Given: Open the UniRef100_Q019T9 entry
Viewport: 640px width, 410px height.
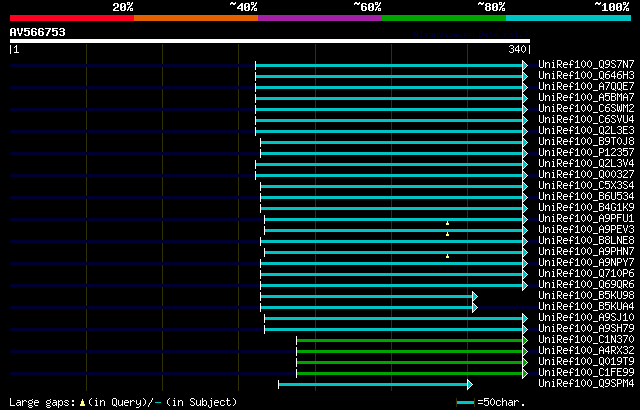Looking at the screenshot, I should coord(586,362).
